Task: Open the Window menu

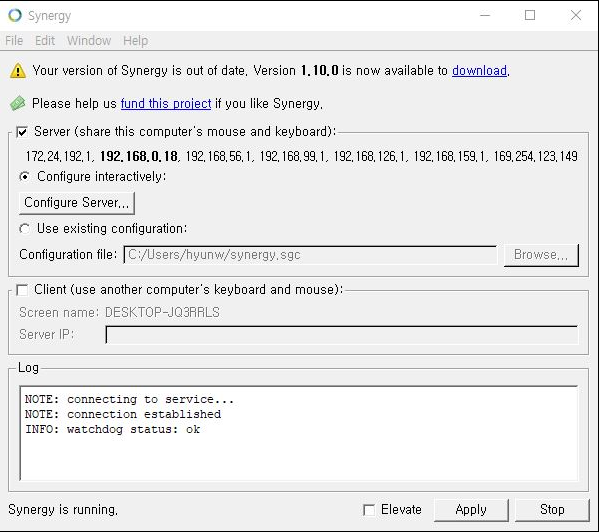Action: coord(89,40)
